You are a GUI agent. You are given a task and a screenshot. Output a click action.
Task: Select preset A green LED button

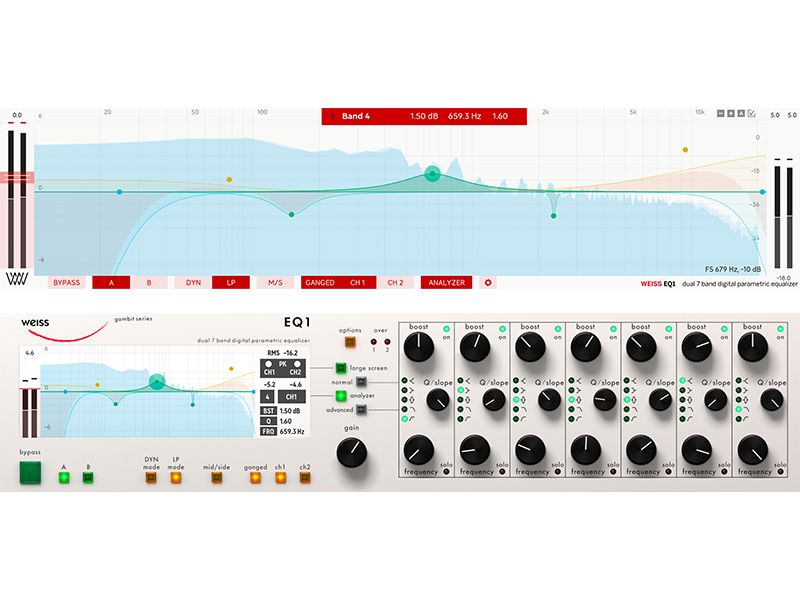click(x=64, y=477)
